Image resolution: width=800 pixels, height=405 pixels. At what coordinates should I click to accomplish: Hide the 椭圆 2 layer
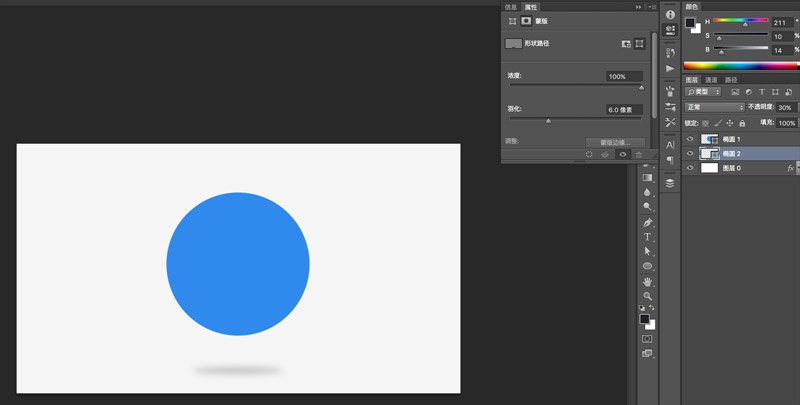(x=690, y=153)
